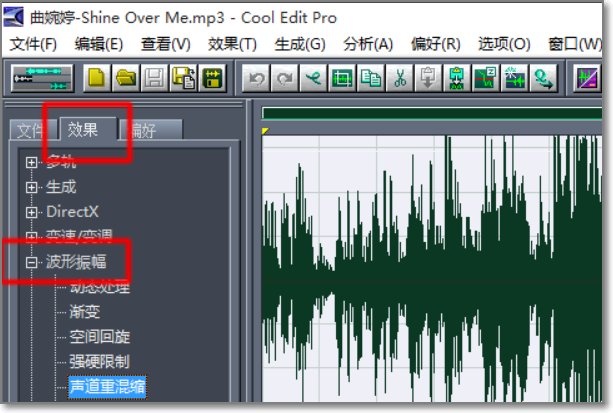Click the yellow playback cursor marker
The height and width of the screenshot is (413, 613).
click(x=265, y=131)
